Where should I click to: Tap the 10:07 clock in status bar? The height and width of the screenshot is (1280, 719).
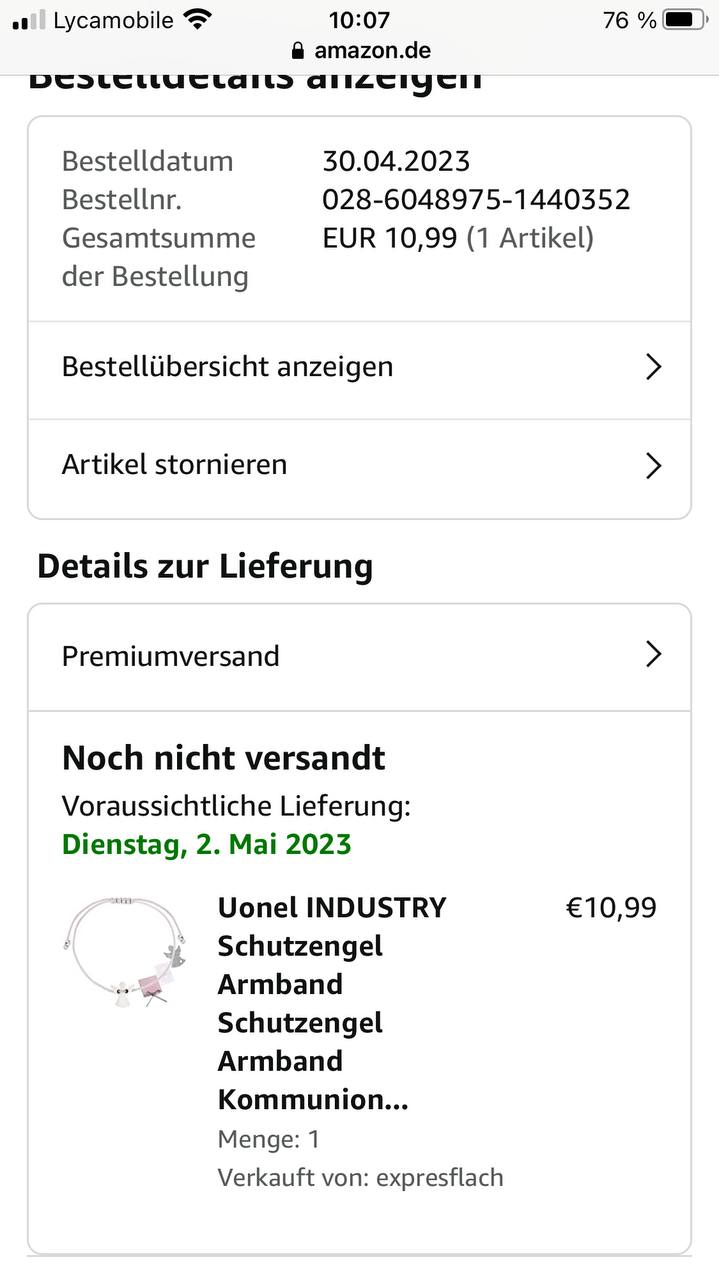[x=359, y=20]
